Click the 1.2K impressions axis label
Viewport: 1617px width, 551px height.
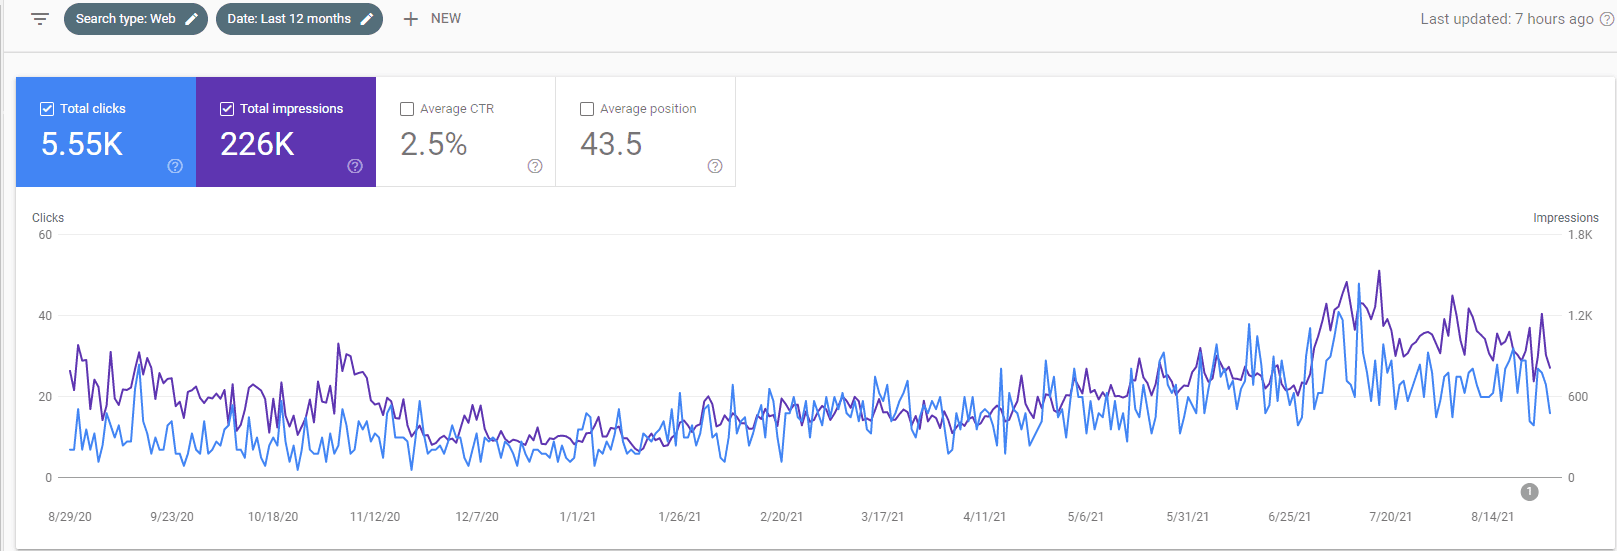point(1580,316)
